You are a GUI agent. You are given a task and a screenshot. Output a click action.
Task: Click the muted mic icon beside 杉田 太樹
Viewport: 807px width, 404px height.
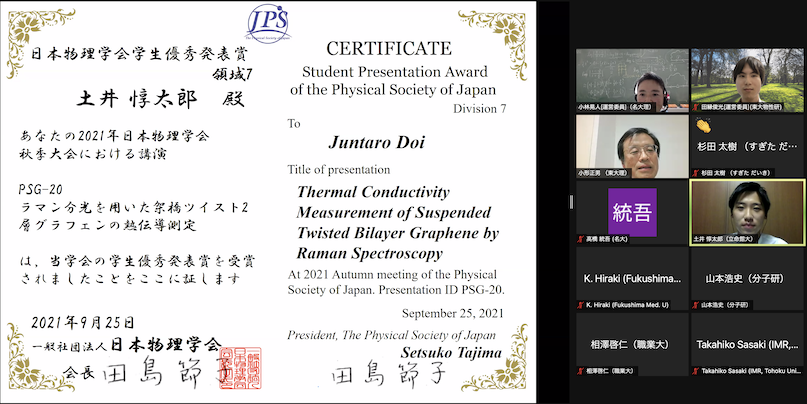pyautogui.click(x=696, y=173)
